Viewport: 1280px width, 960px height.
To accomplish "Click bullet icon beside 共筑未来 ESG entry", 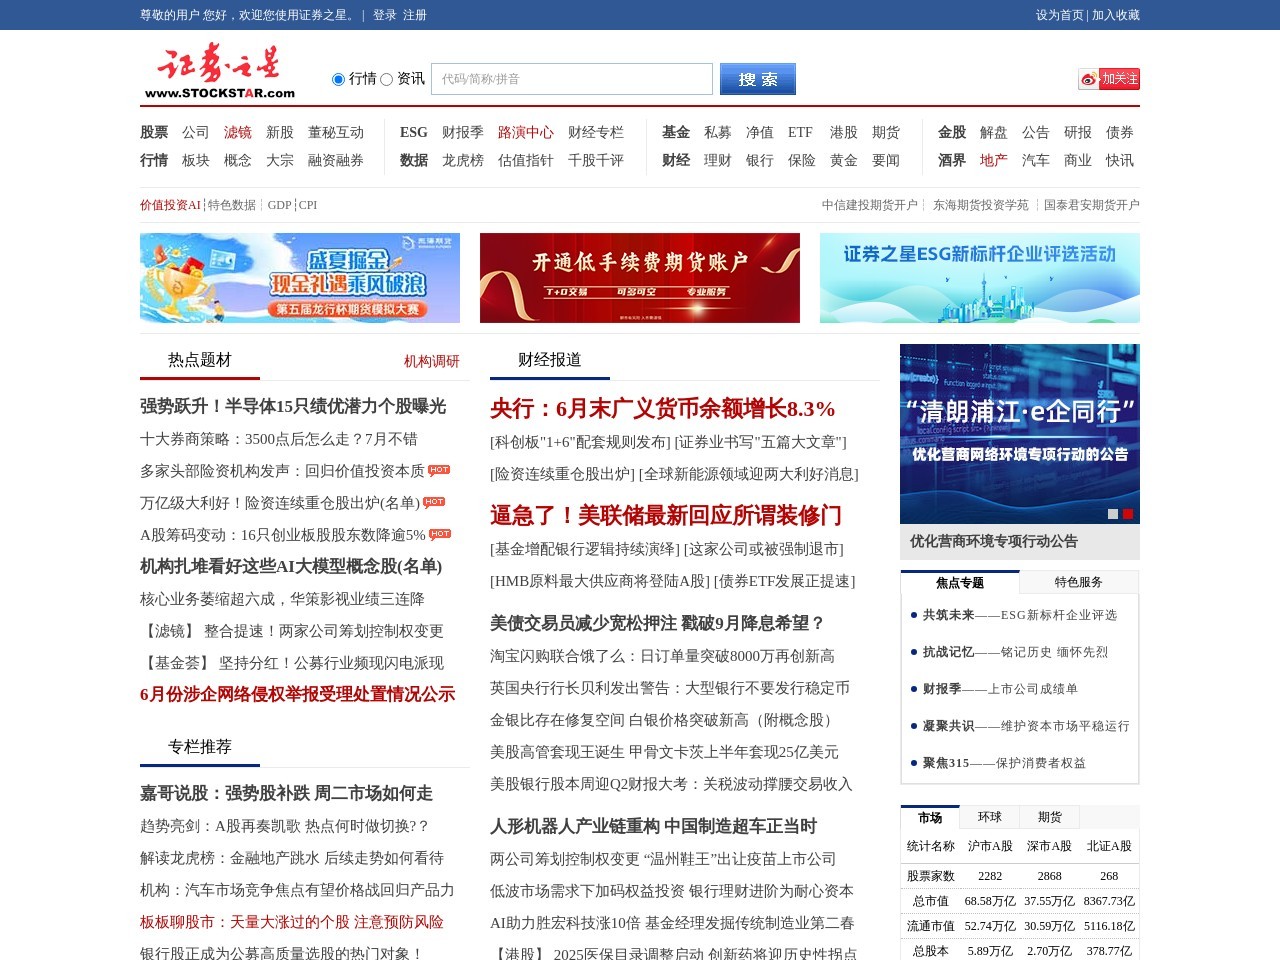I will (x=913, y=615).
